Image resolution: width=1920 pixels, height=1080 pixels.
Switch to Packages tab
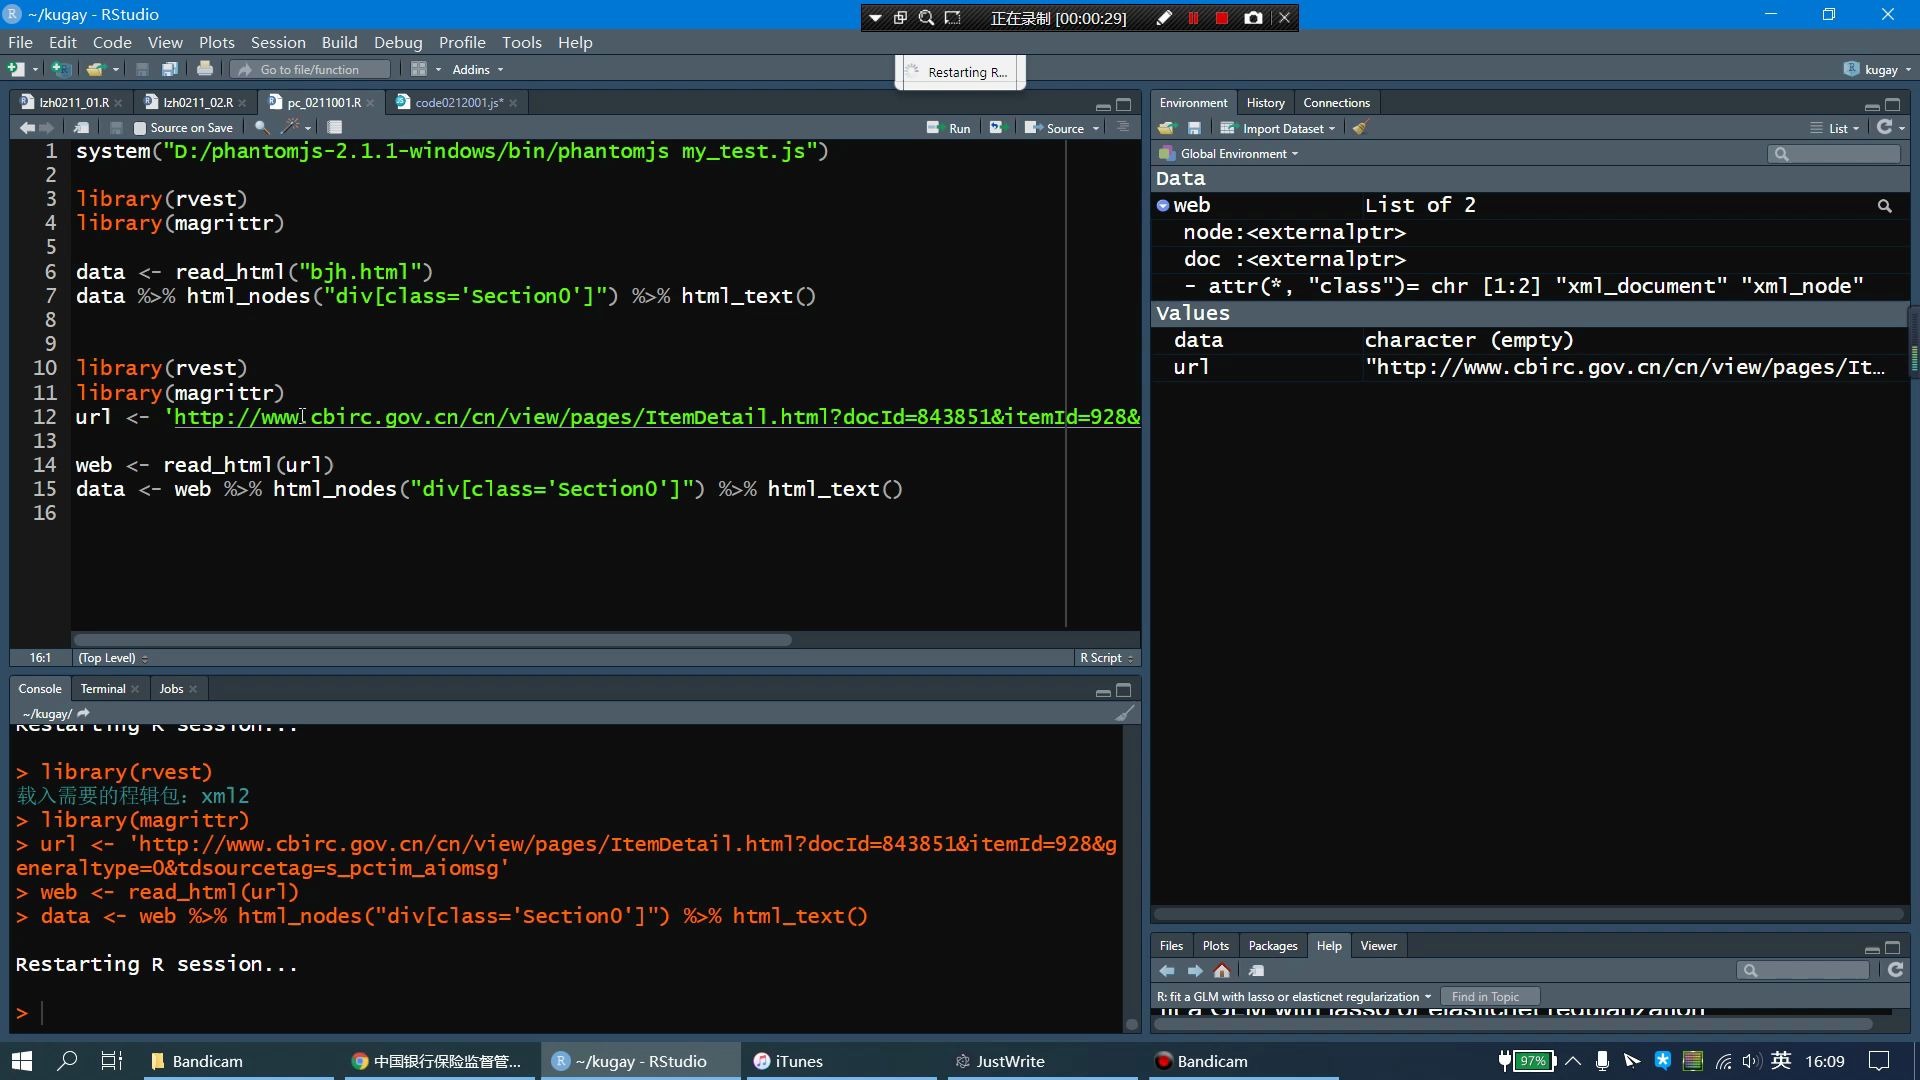1272,945
